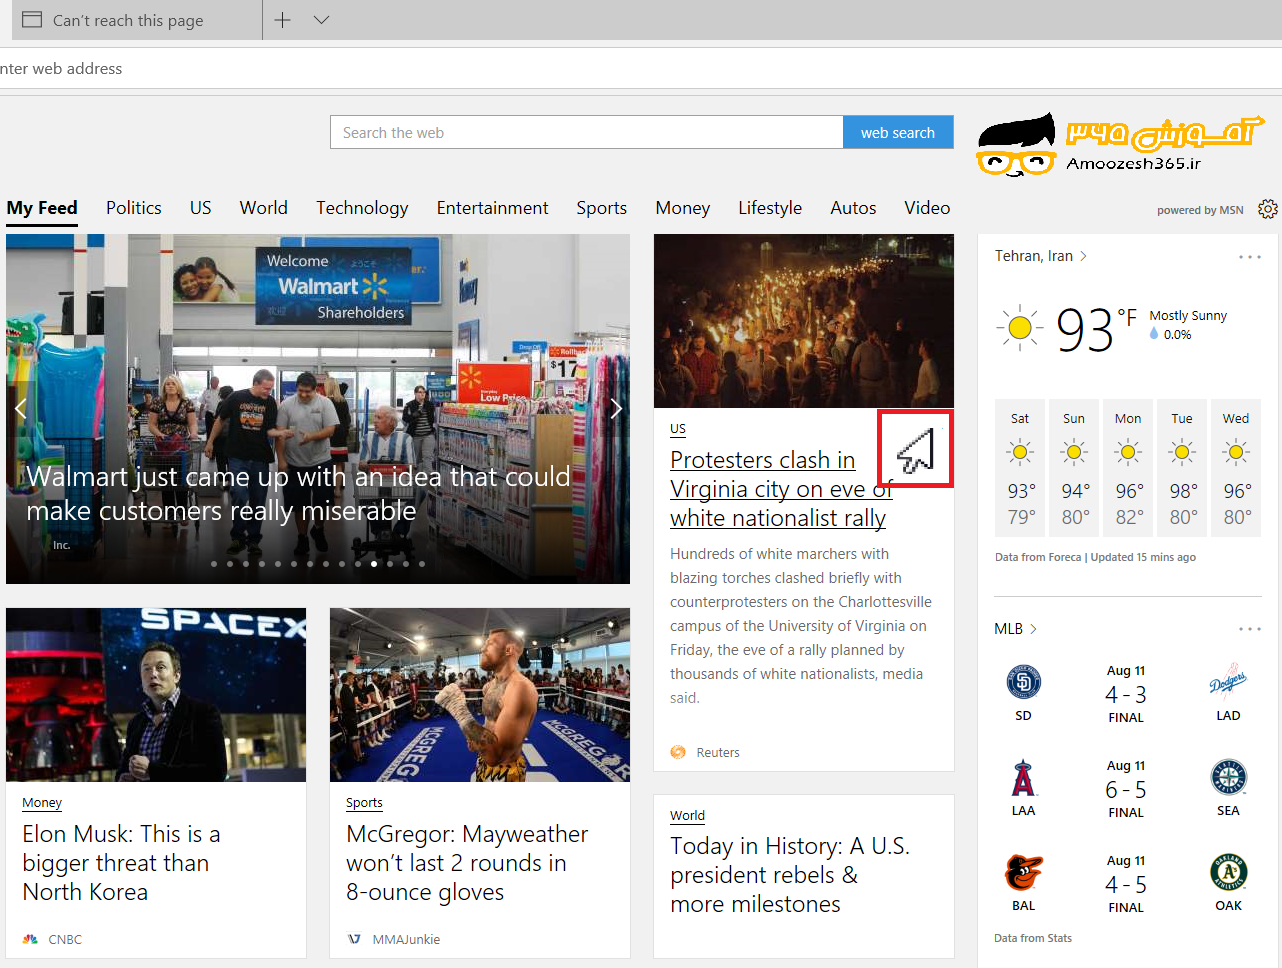Viewport: 1282px width, 968px height.
Task: Go to the Sports tab
Action: pyautogui.click(x=602, y=208)
